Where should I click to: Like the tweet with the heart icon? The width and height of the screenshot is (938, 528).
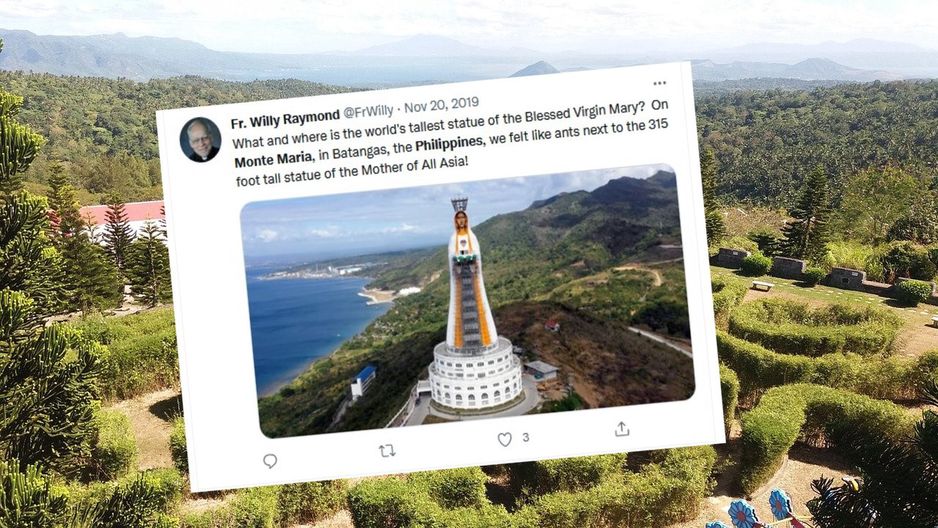pos(505,440)
